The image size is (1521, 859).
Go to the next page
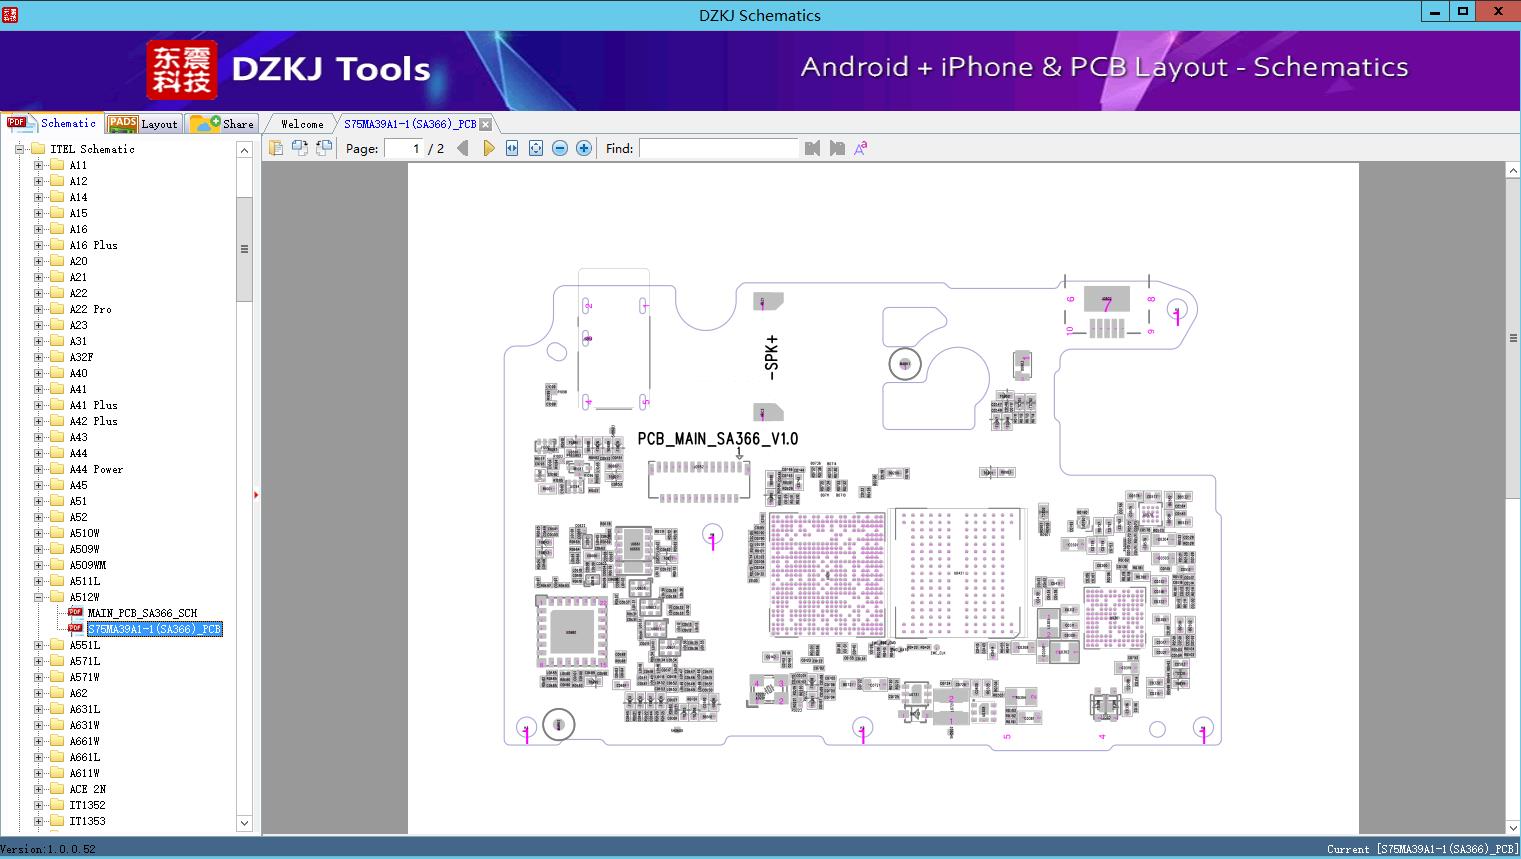tap(488, 148)
